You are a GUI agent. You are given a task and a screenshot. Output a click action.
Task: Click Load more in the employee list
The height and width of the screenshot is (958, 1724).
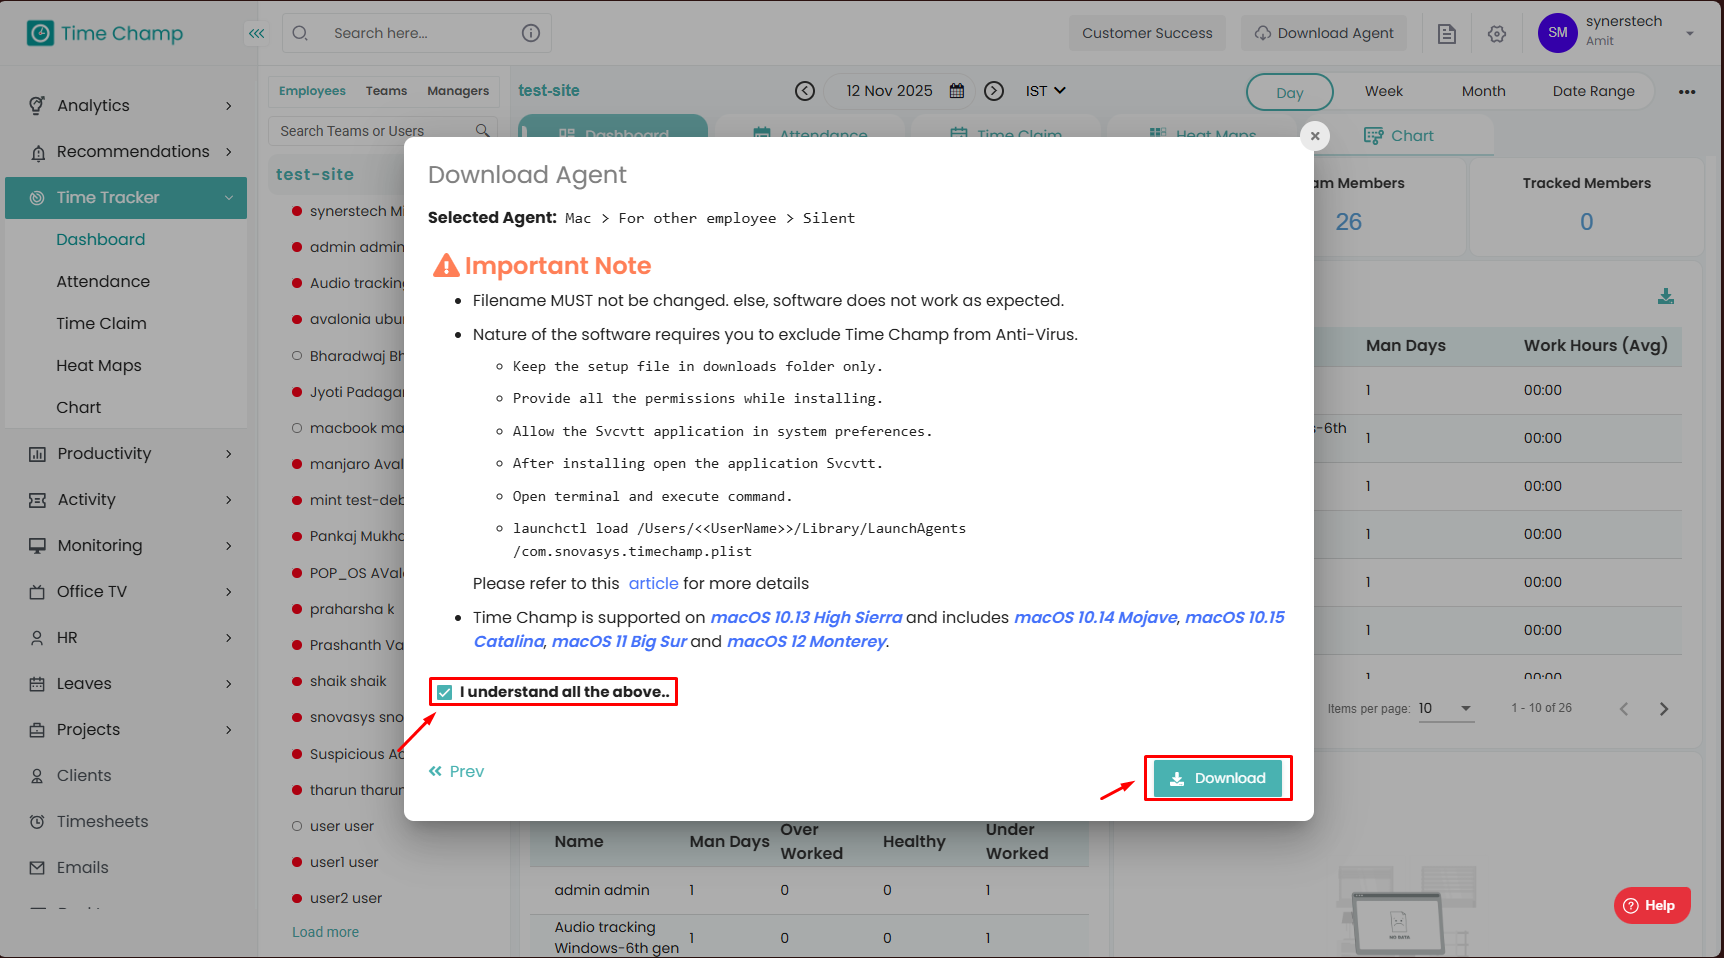(x=325, y=932)
